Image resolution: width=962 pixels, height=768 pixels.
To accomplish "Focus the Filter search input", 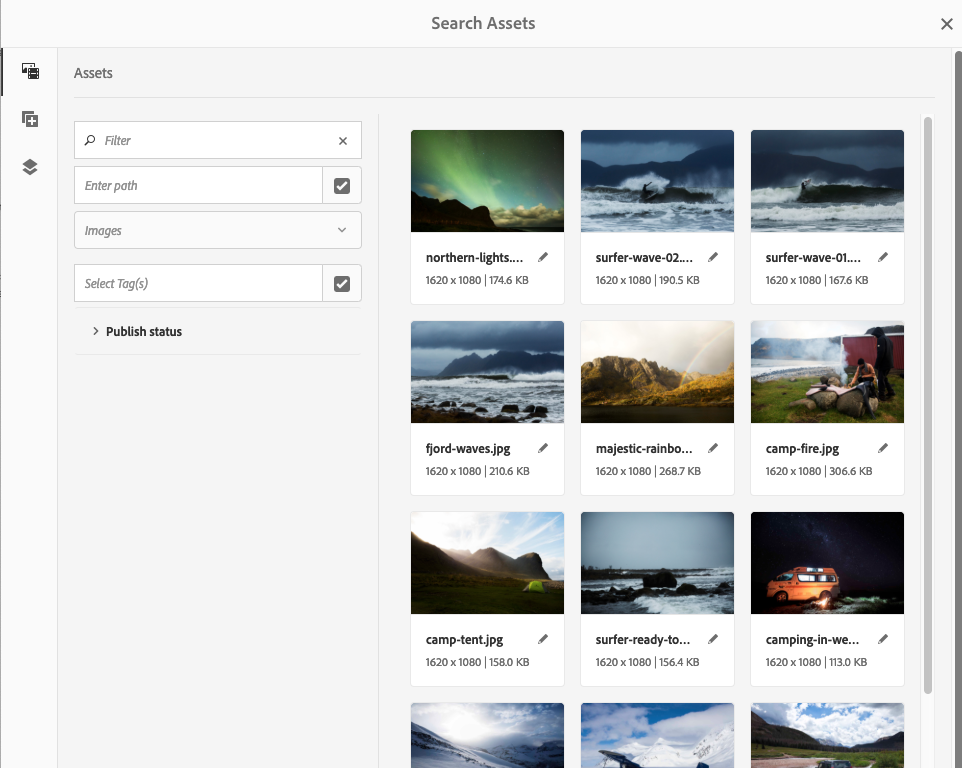I will 218,140.
